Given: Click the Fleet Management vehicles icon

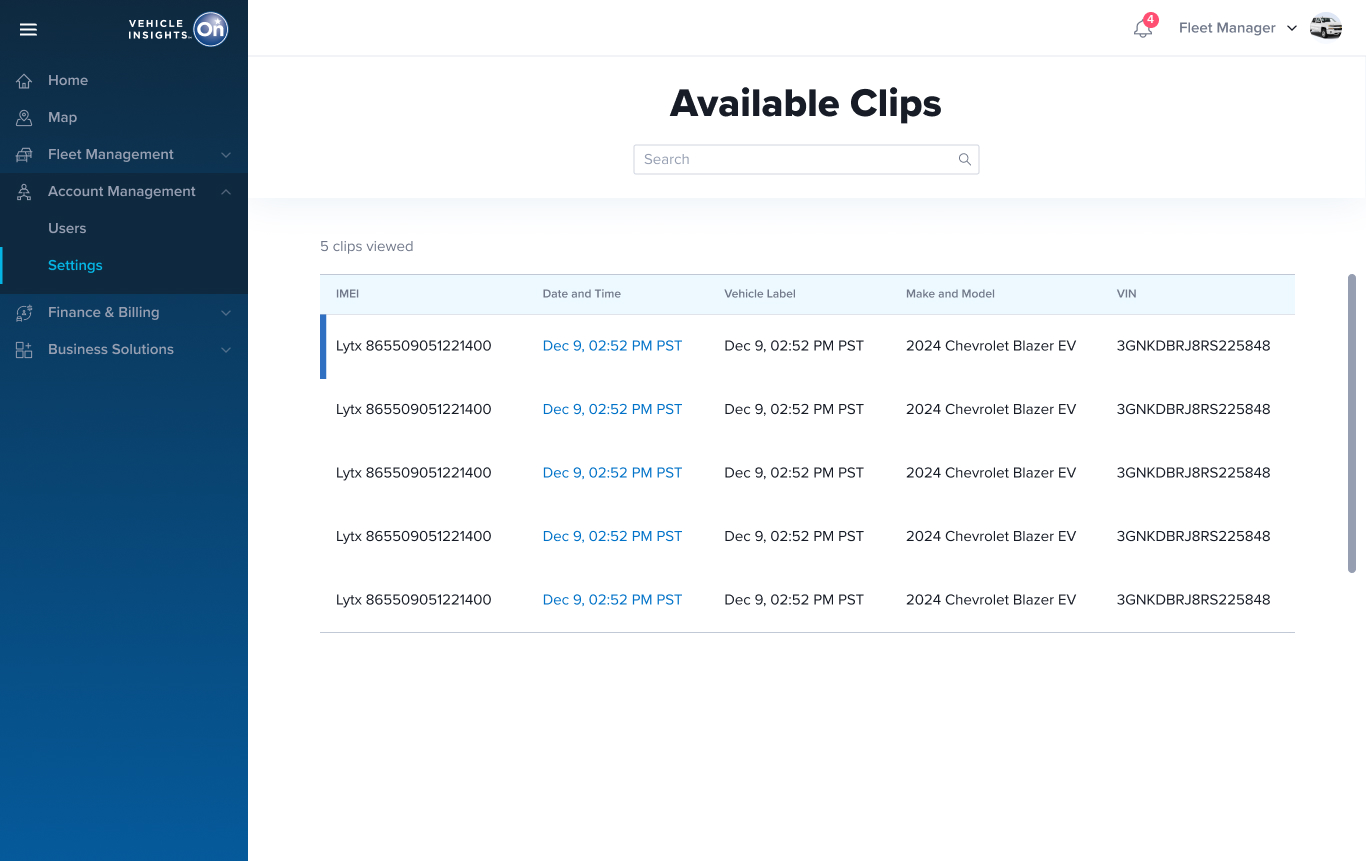Looking at the screenshot, I should pos(24,155).
